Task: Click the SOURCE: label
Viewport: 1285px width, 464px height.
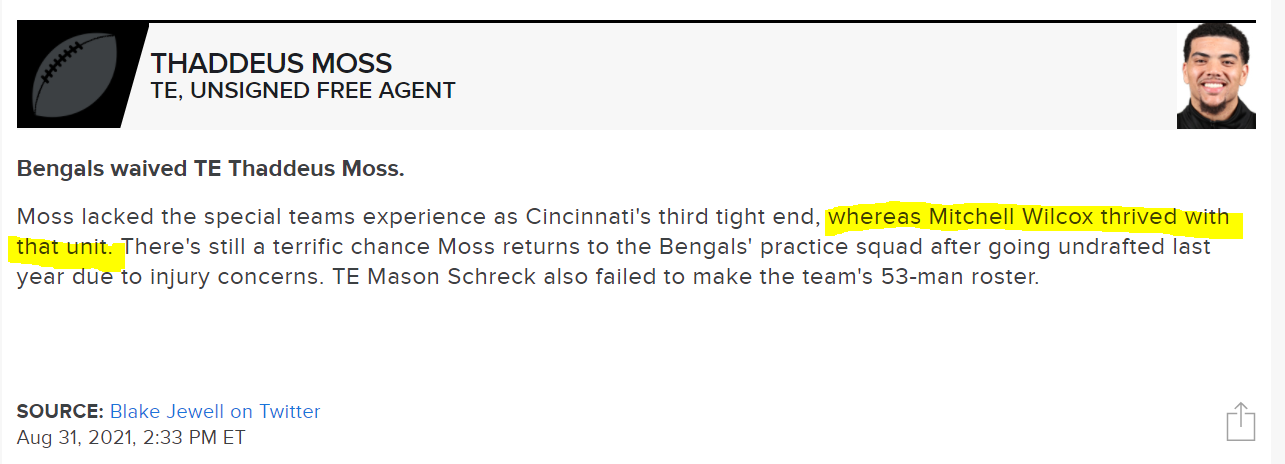Action: [60, 411]
